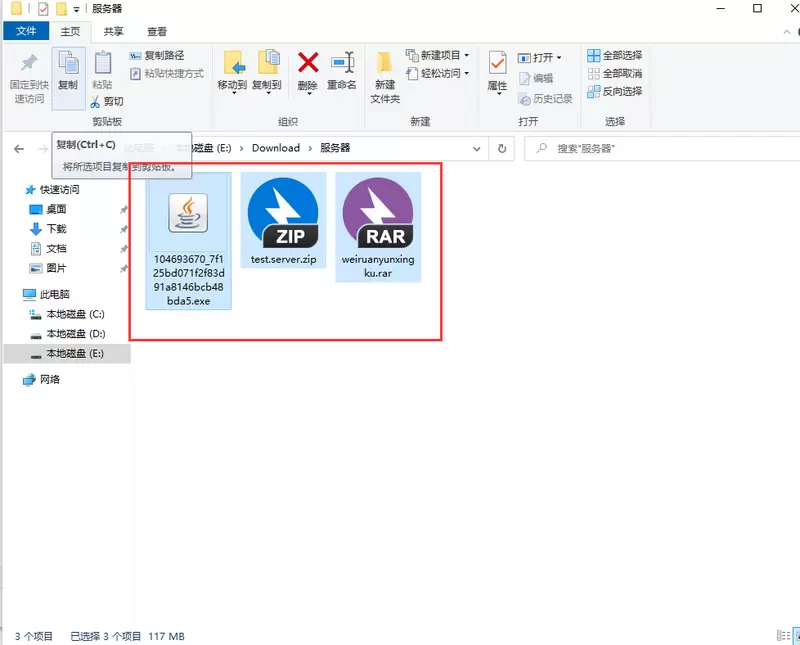Select the Java exe file icon
This screenshot has height=645, width=800.
(x=188, y=213)
